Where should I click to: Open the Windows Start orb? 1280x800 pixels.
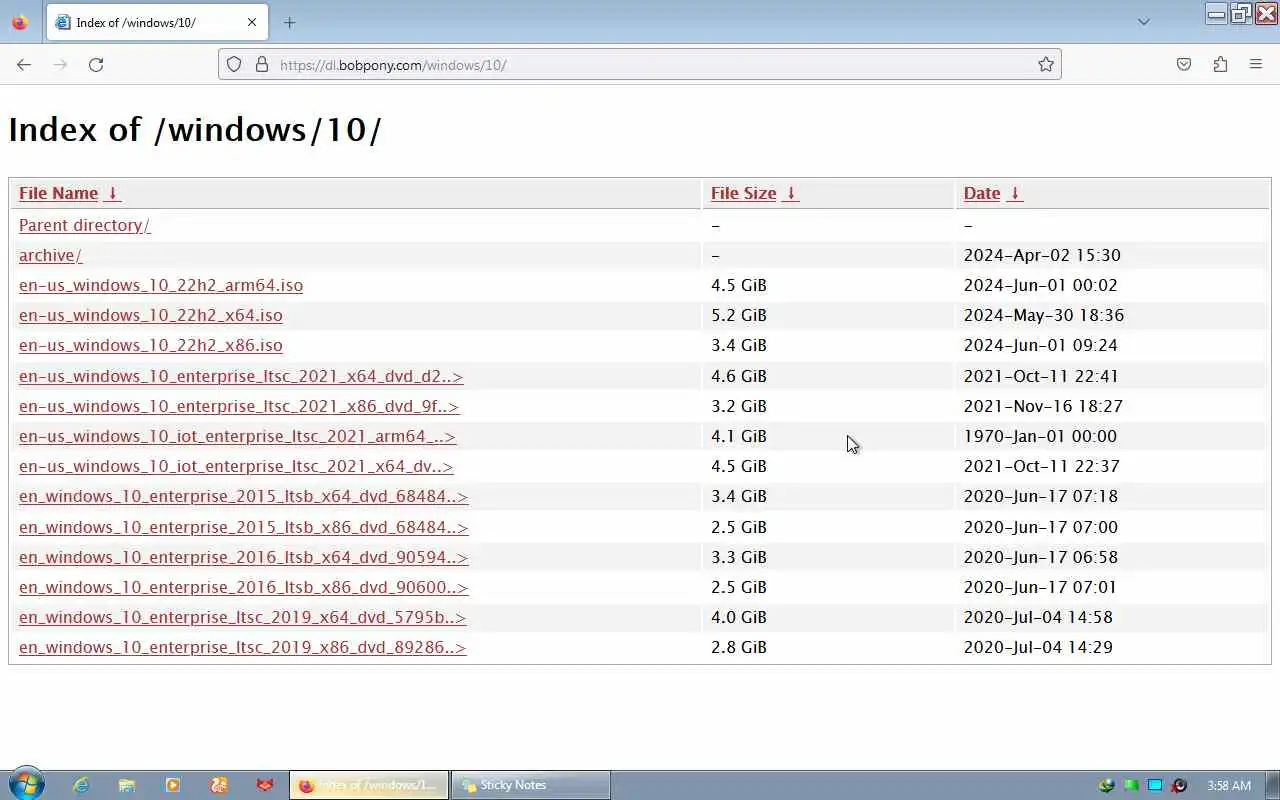[x=26, y=785]
